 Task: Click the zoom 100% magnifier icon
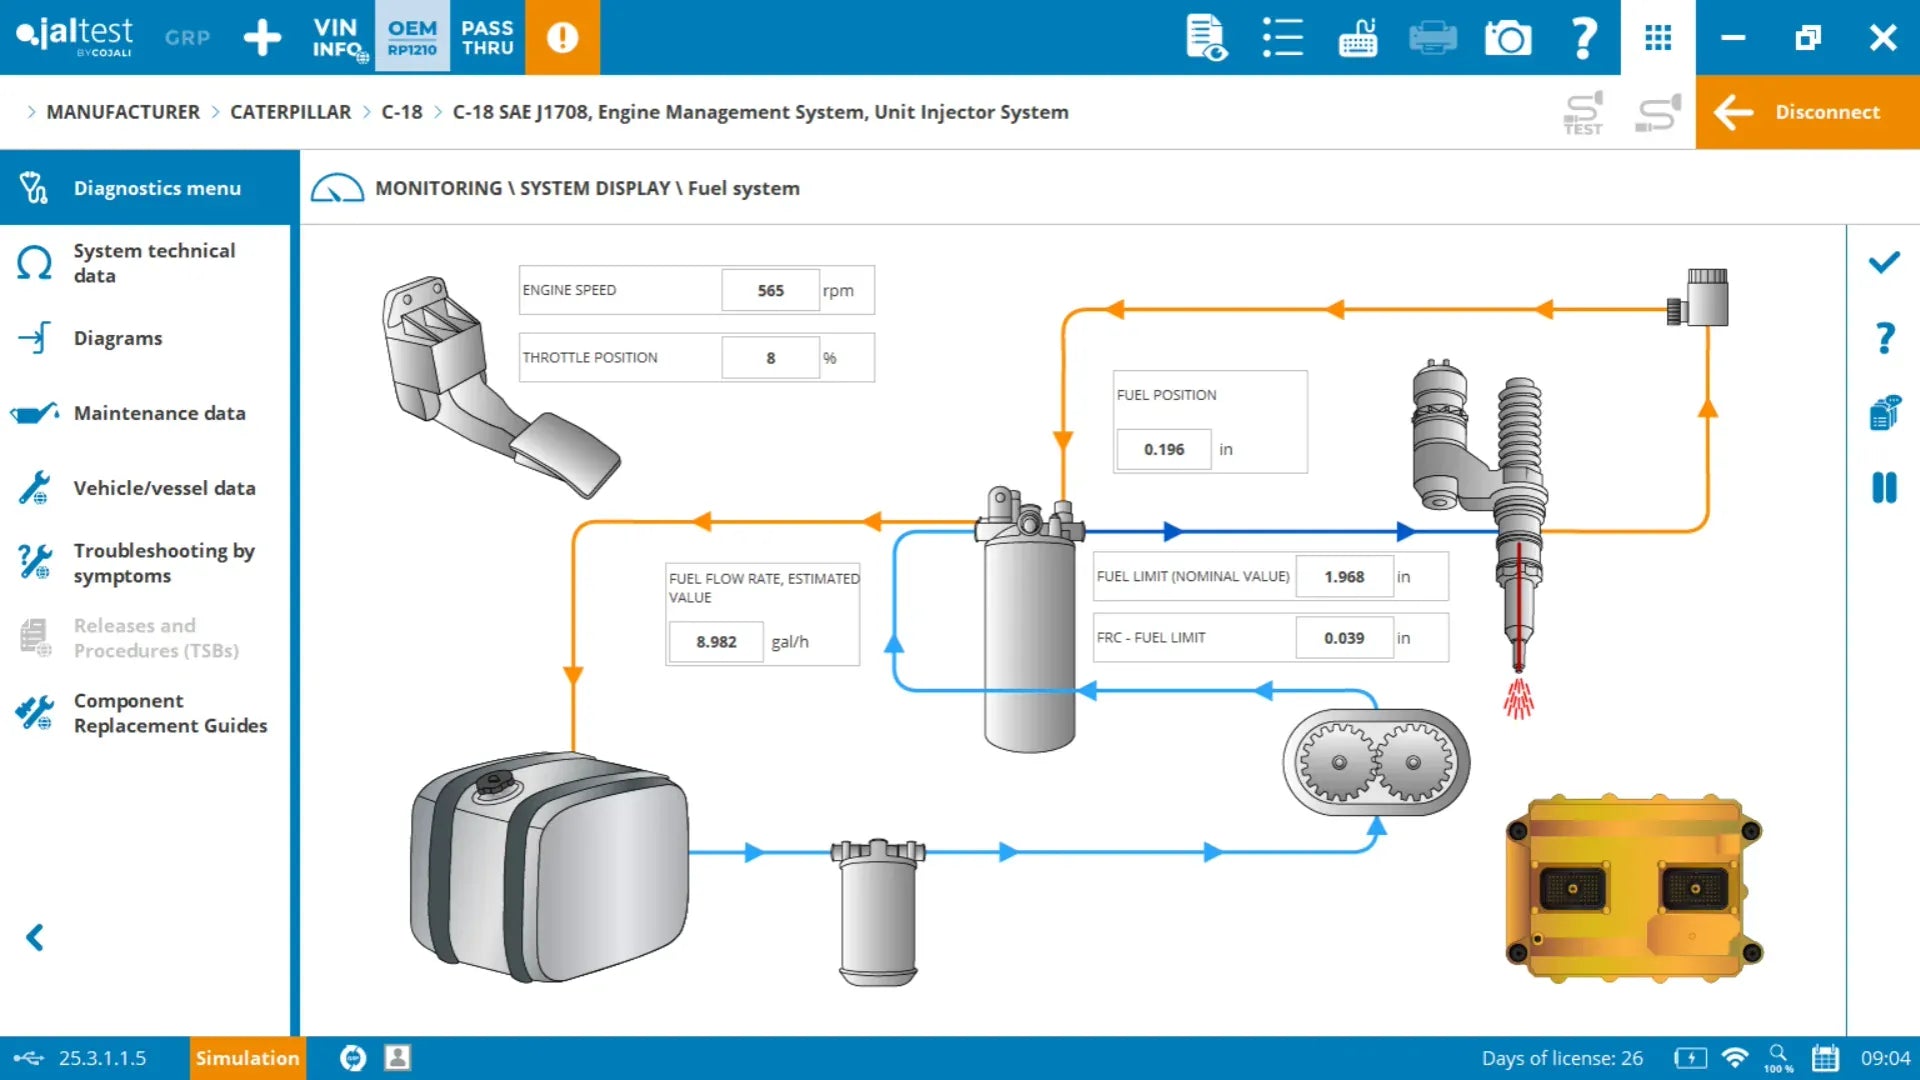[1779, 1058]
